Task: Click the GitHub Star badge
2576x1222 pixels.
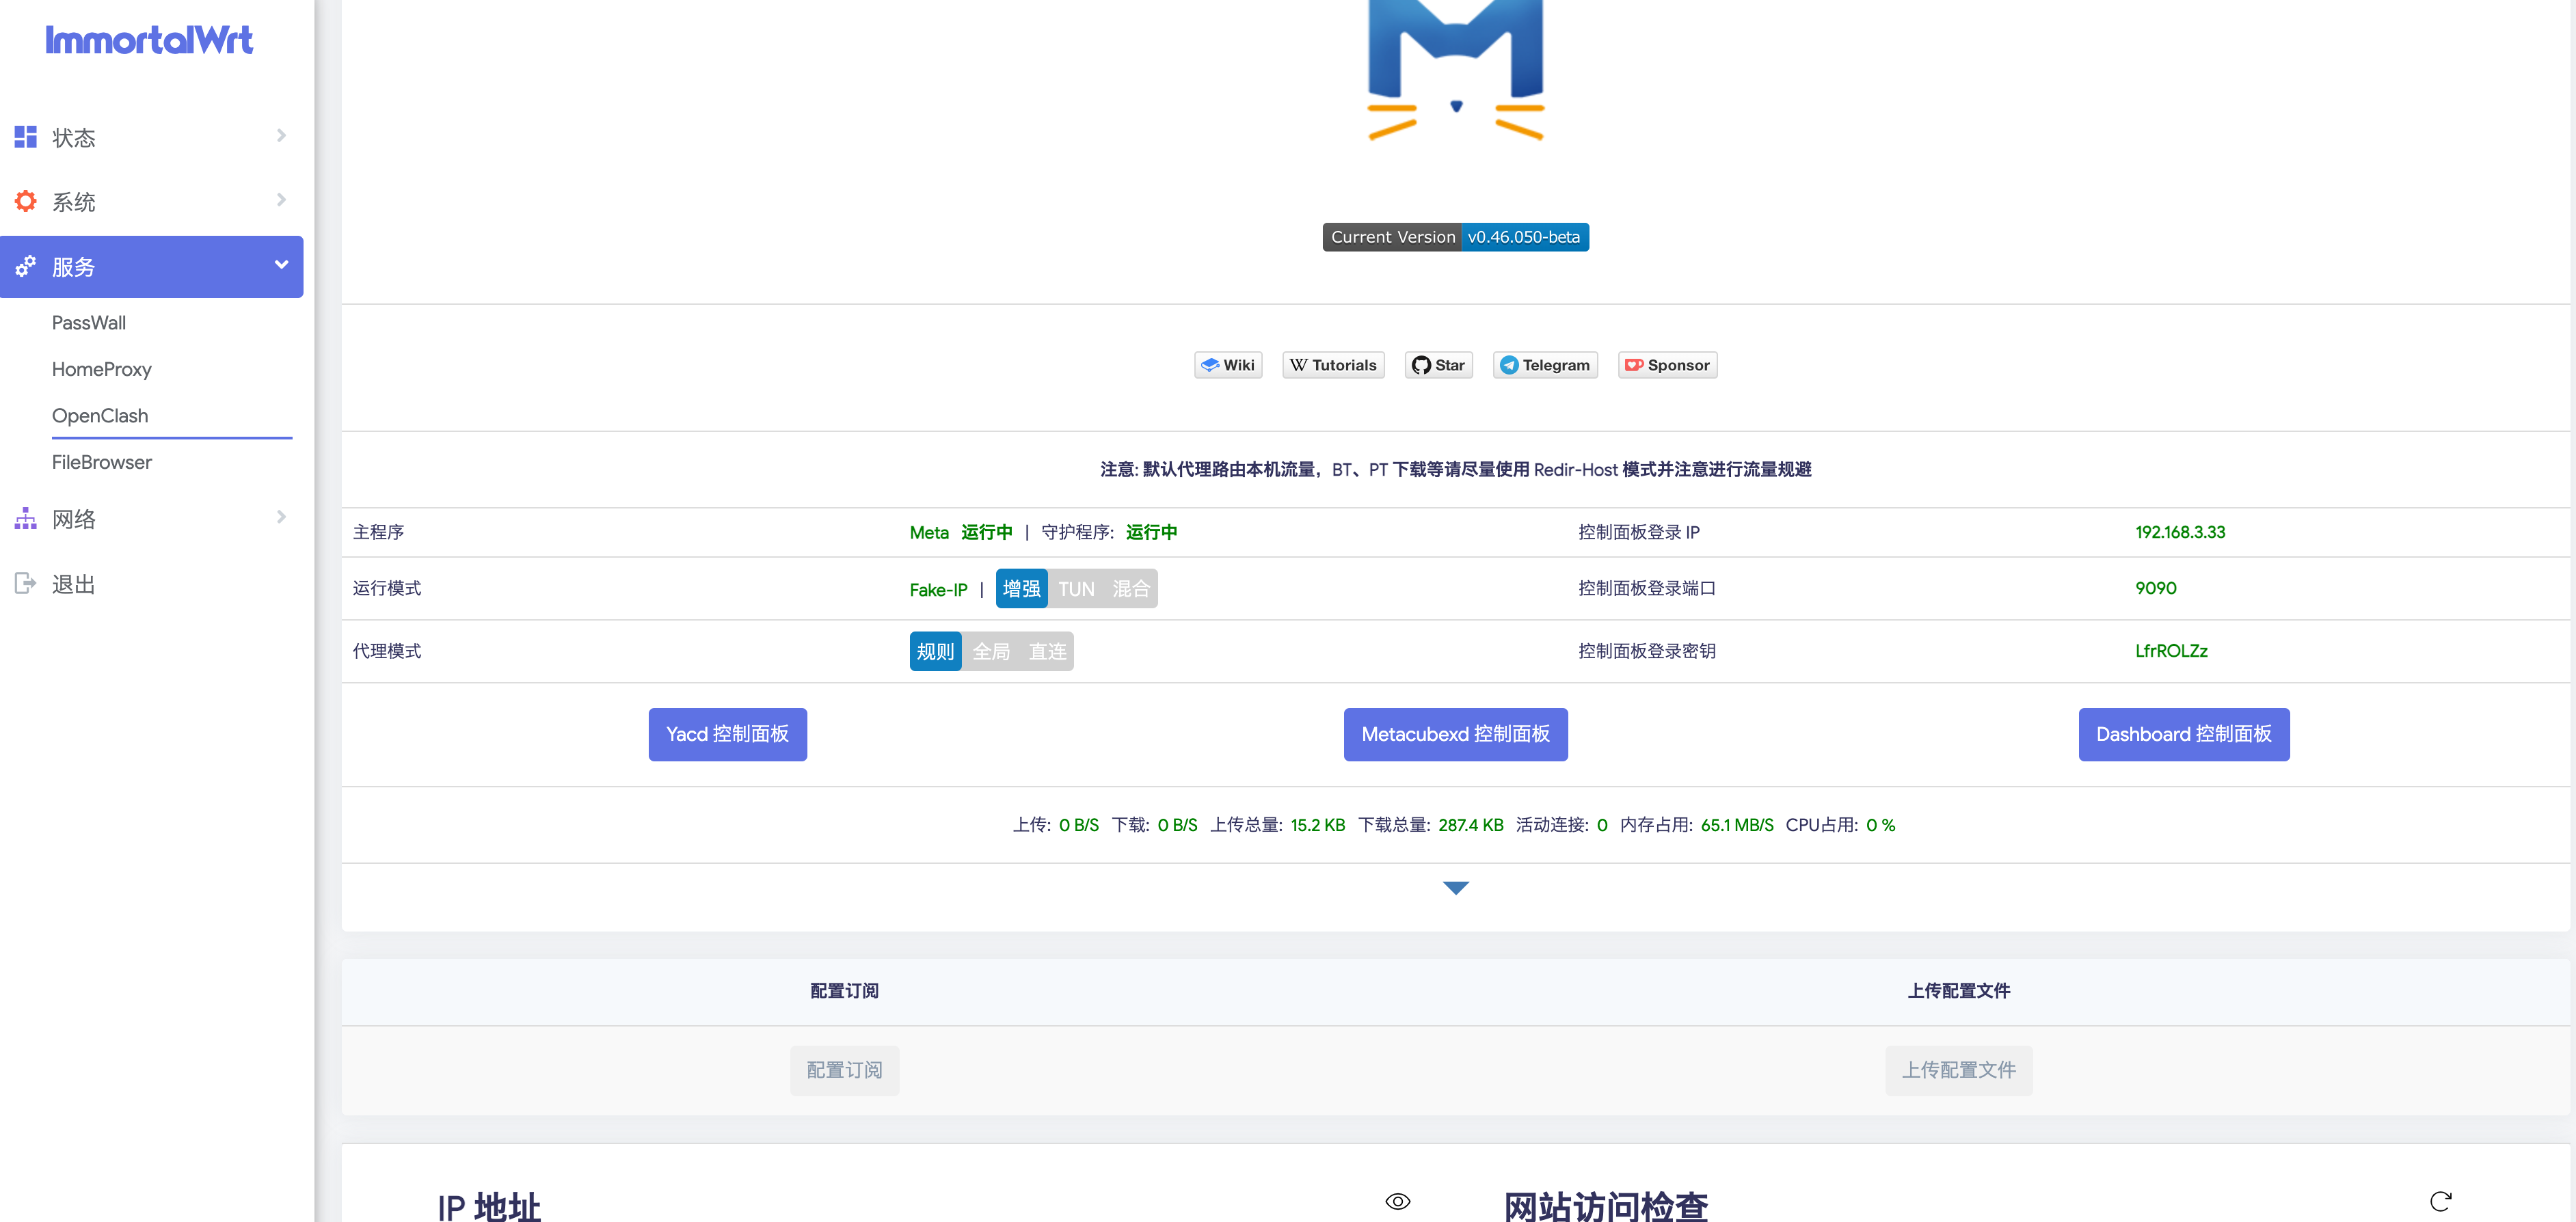Action: click(x=1438, y=365)
